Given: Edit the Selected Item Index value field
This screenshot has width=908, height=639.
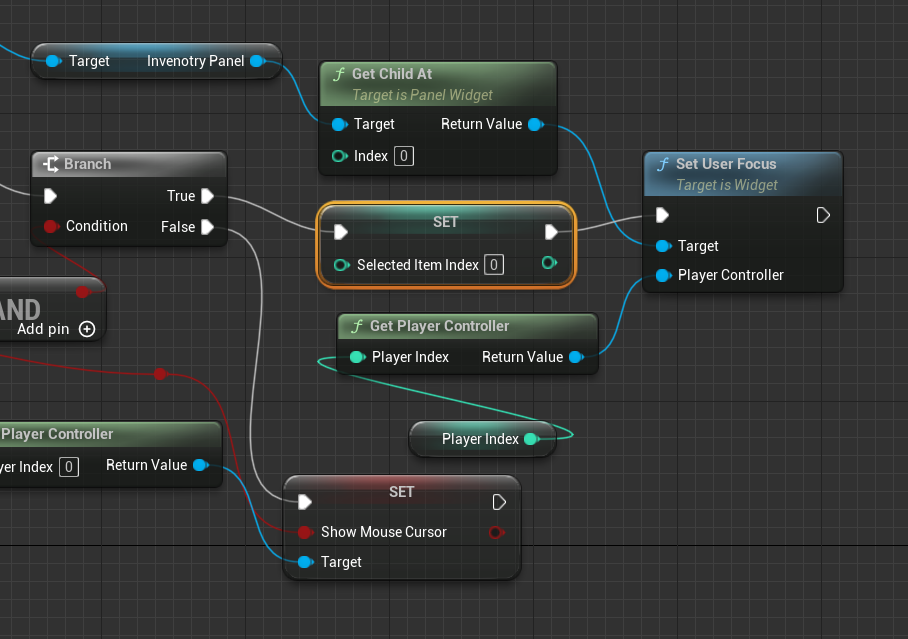Looking at the screenshot, I should pyautogui.click(x=494, y=265).
